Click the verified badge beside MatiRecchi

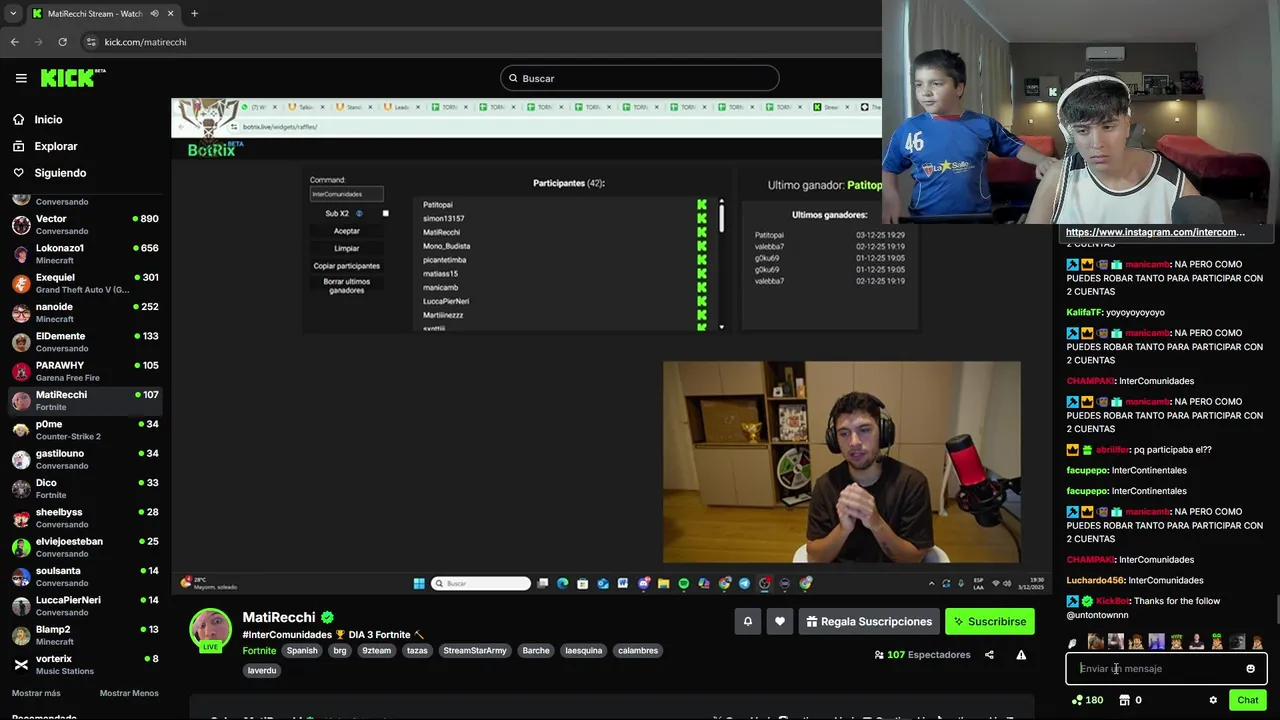[x=327, y=618]
